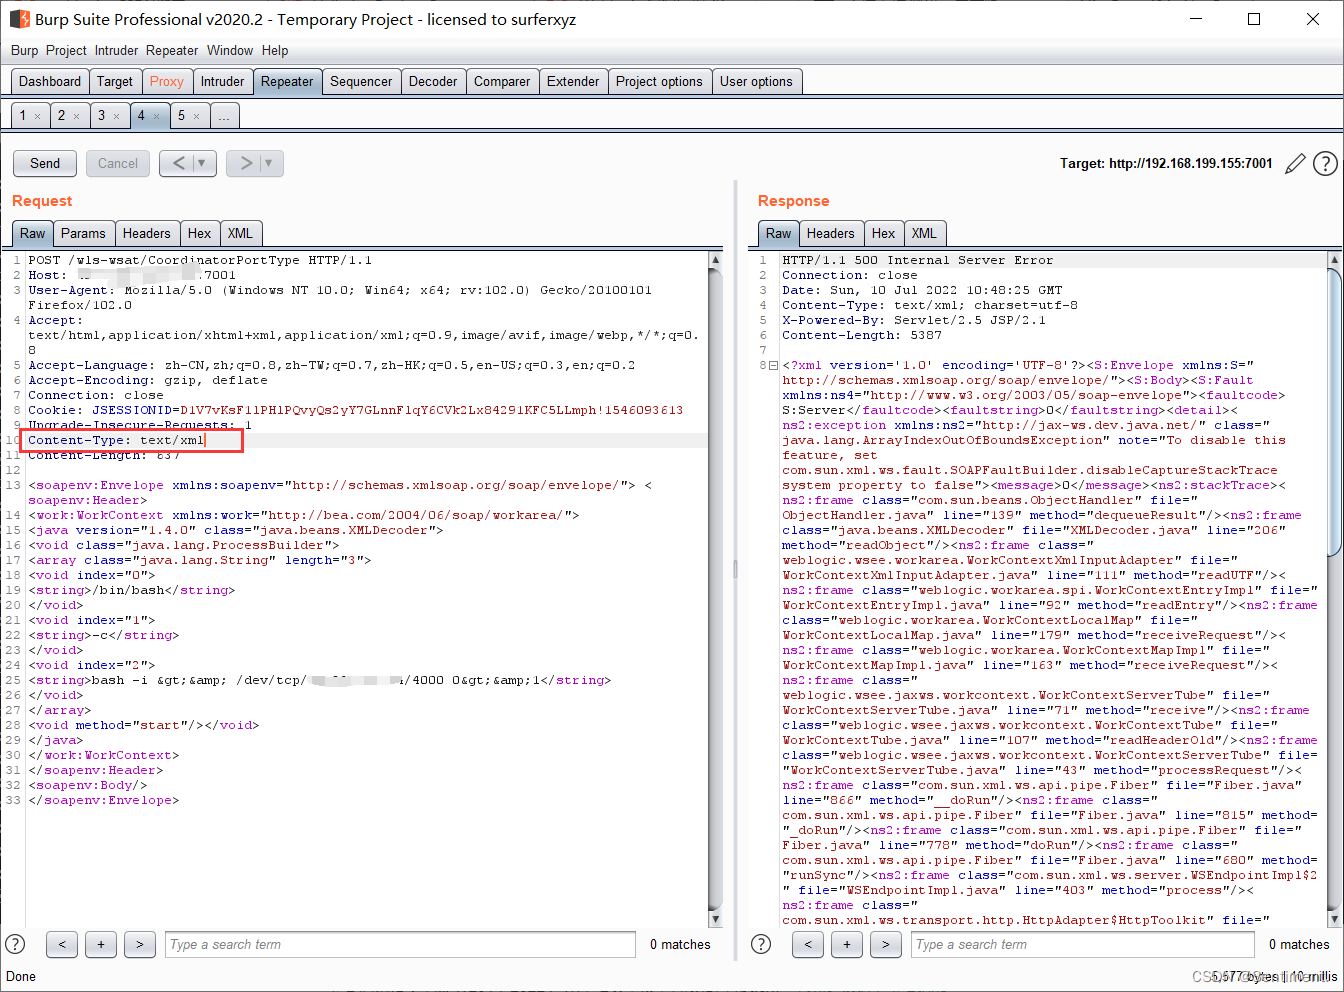Open history dropdown next to back arrow
This screenshot has width=1344, height=992.
point(203,163)
